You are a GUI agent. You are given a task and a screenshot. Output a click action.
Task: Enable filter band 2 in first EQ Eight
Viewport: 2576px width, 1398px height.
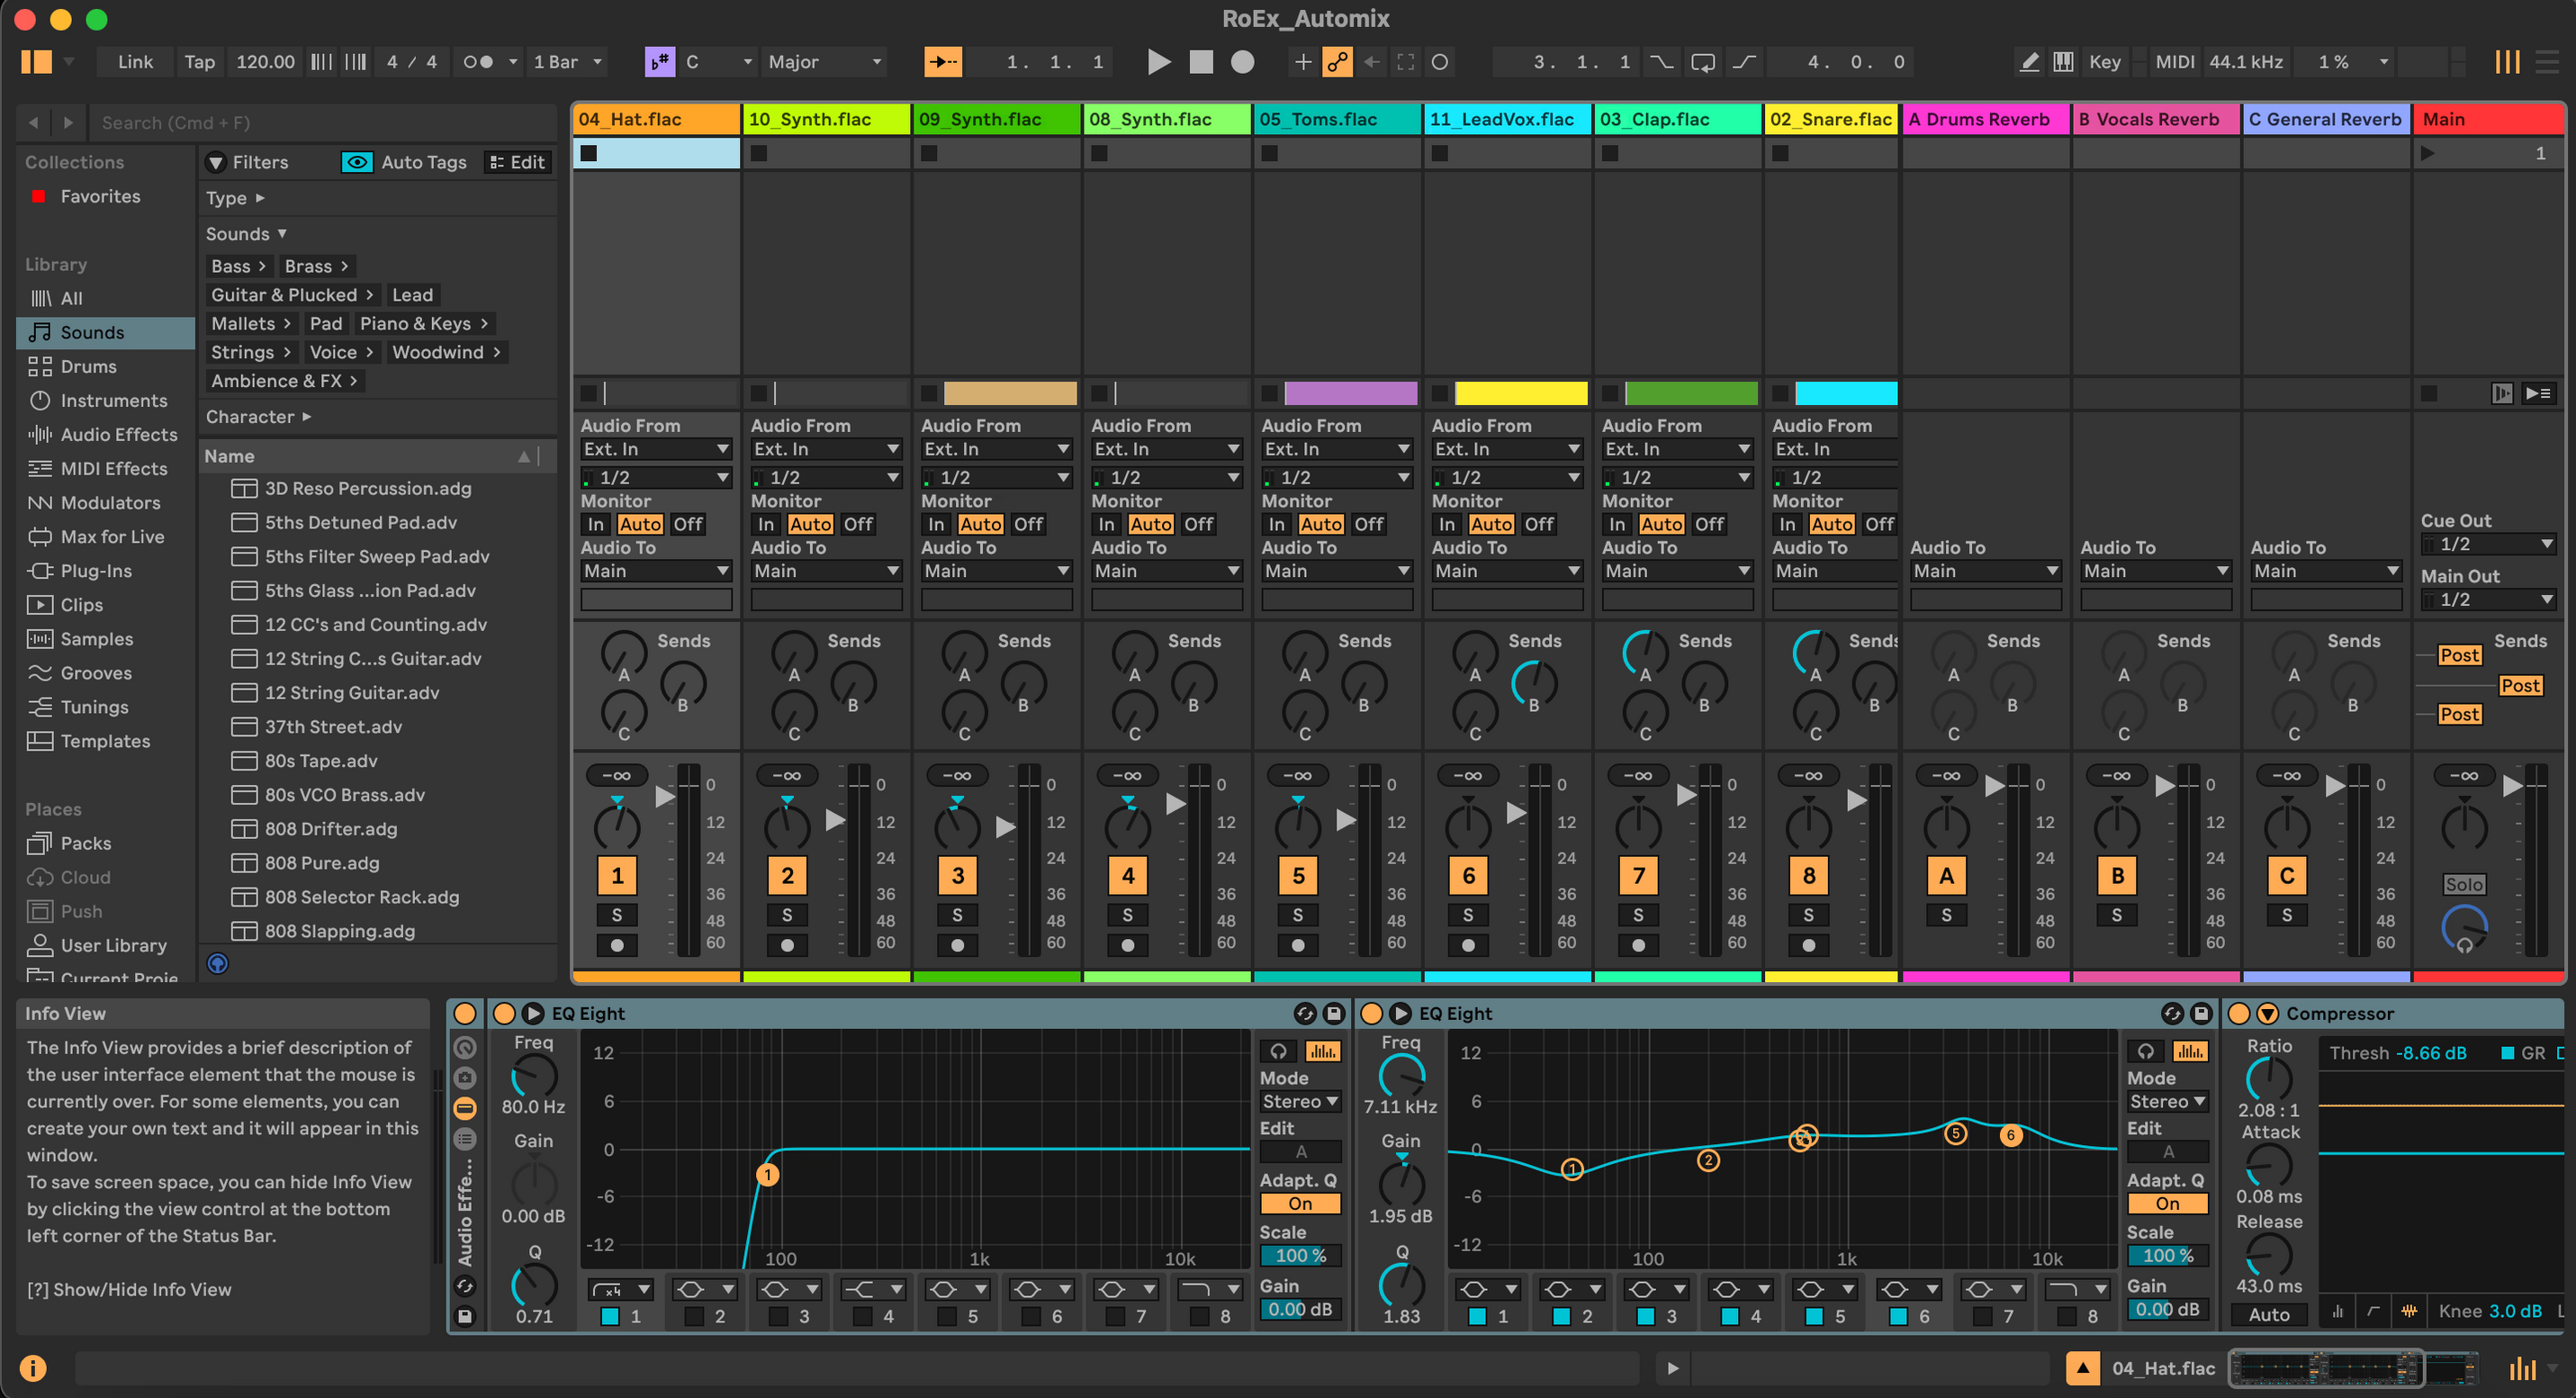(x=693, y=1316)
